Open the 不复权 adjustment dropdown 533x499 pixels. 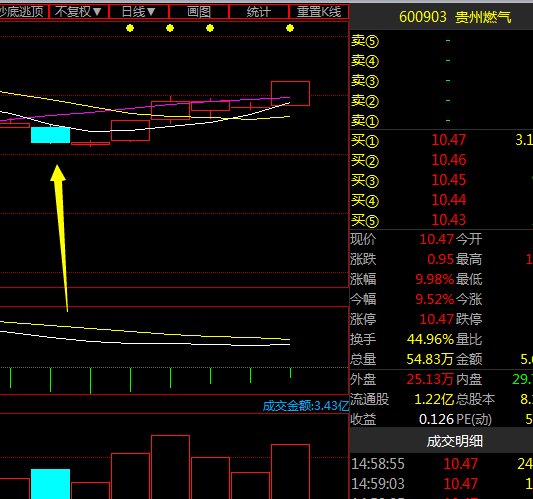(x=79, y=12)
